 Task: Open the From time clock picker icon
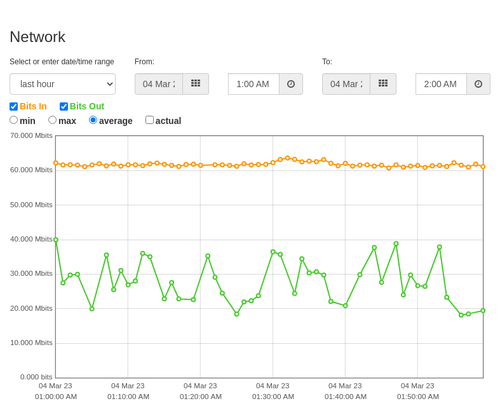[291, 84]
